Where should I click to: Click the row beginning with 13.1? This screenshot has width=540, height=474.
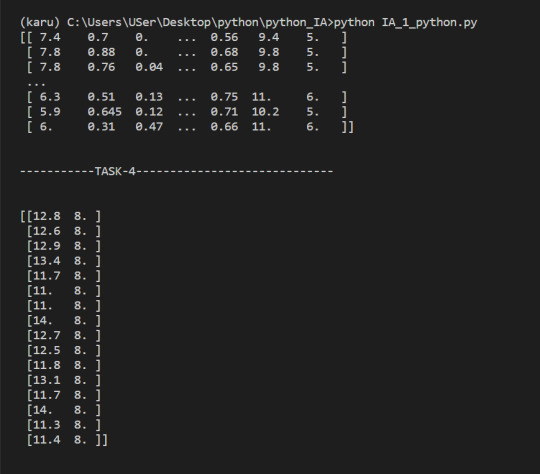pos(64,380)
